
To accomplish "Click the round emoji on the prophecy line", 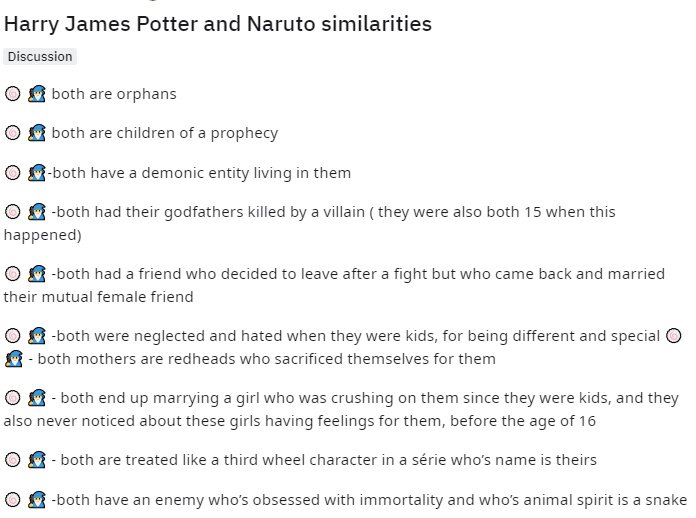I will (13, 133).
